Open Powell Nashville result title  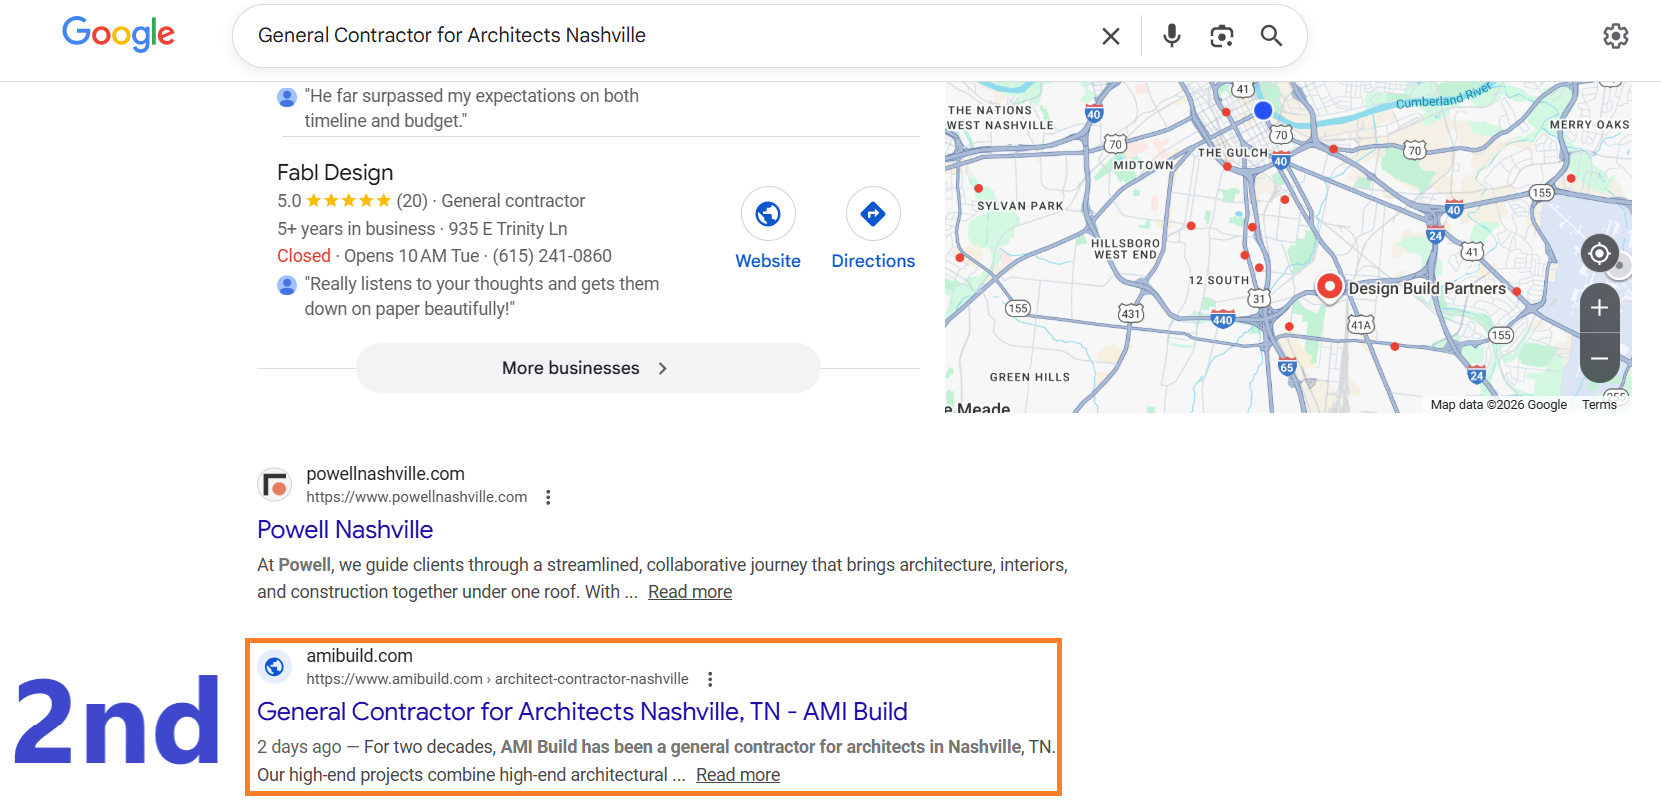pyautogui.click(x=345, y=530)
